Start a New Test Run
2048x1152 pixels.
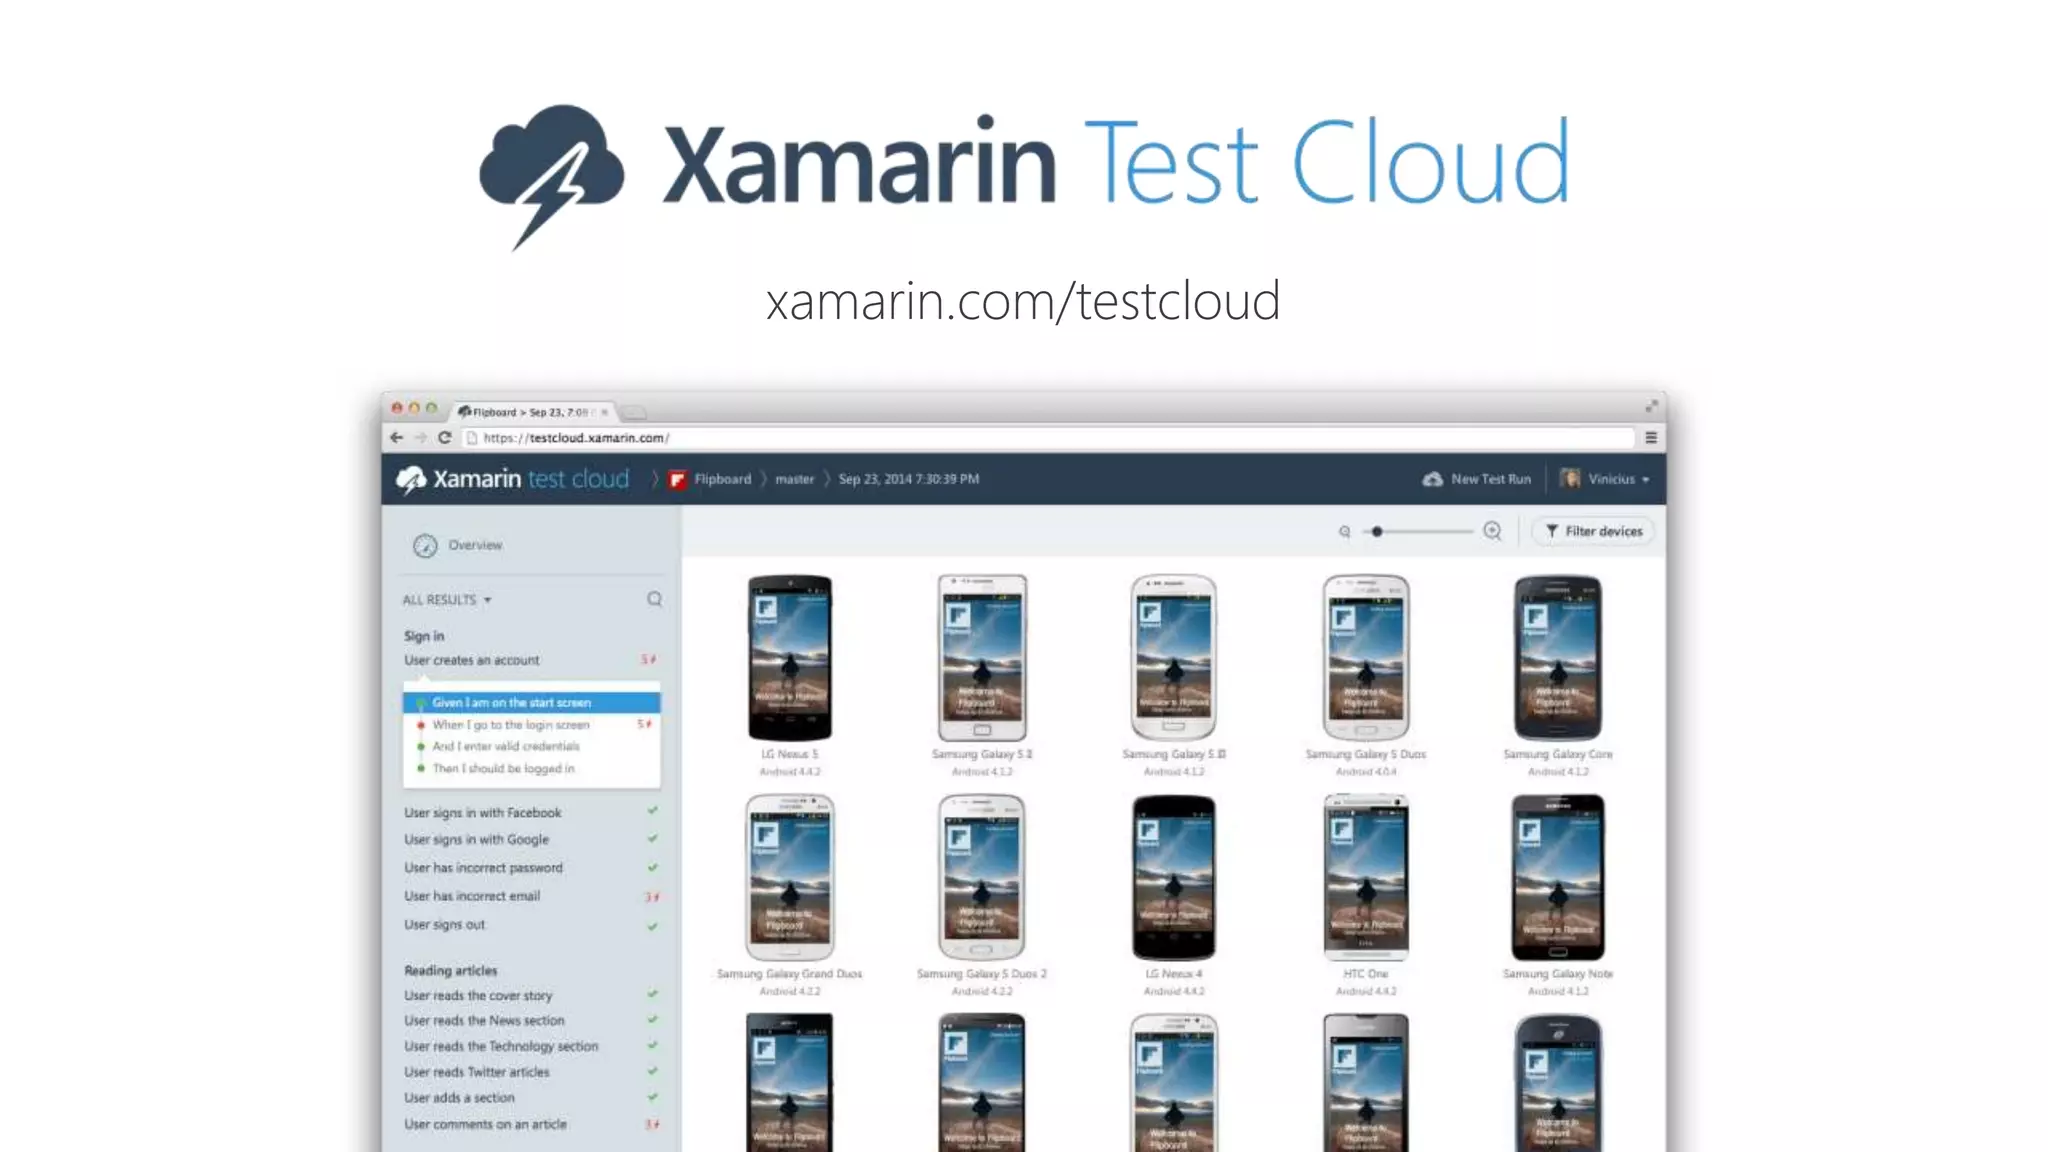(x=1477, y=479)
